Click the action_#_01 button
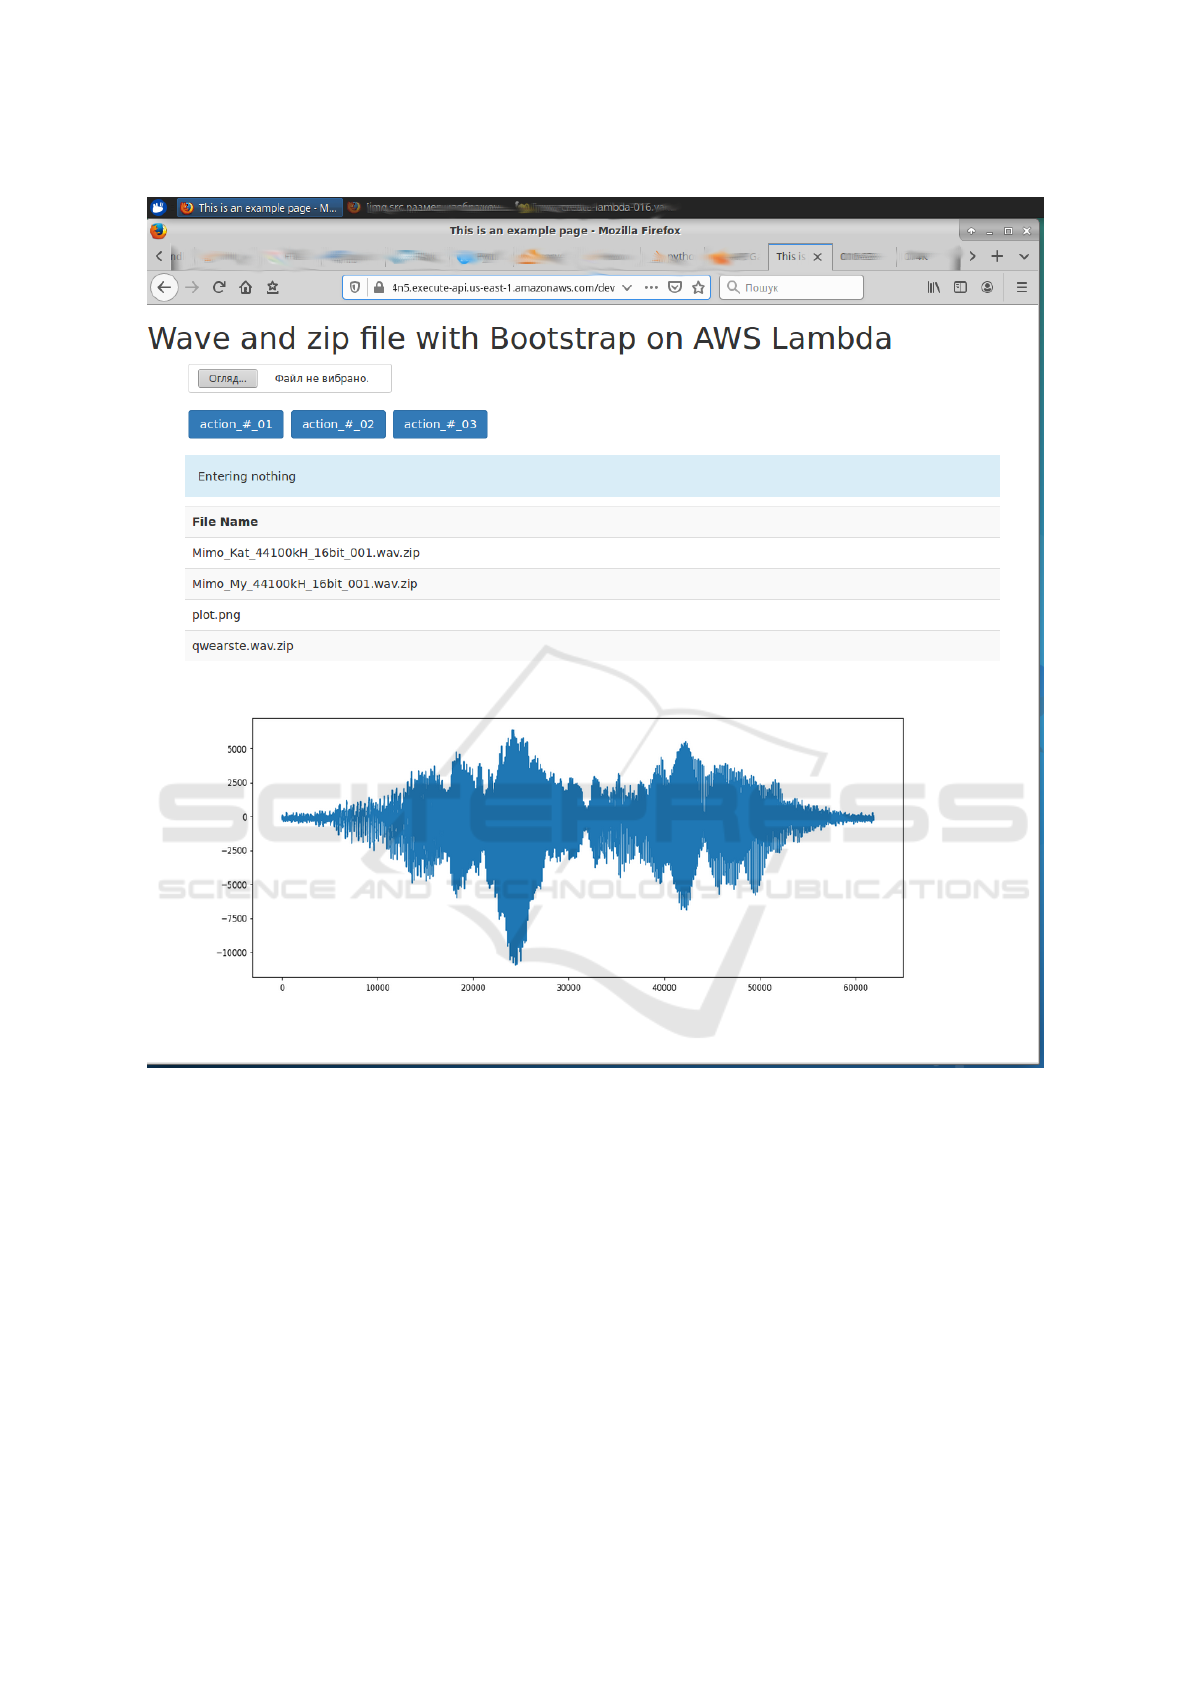Image resolution: width=1191 pixels, height=1684 pixels. click(236, 424)
